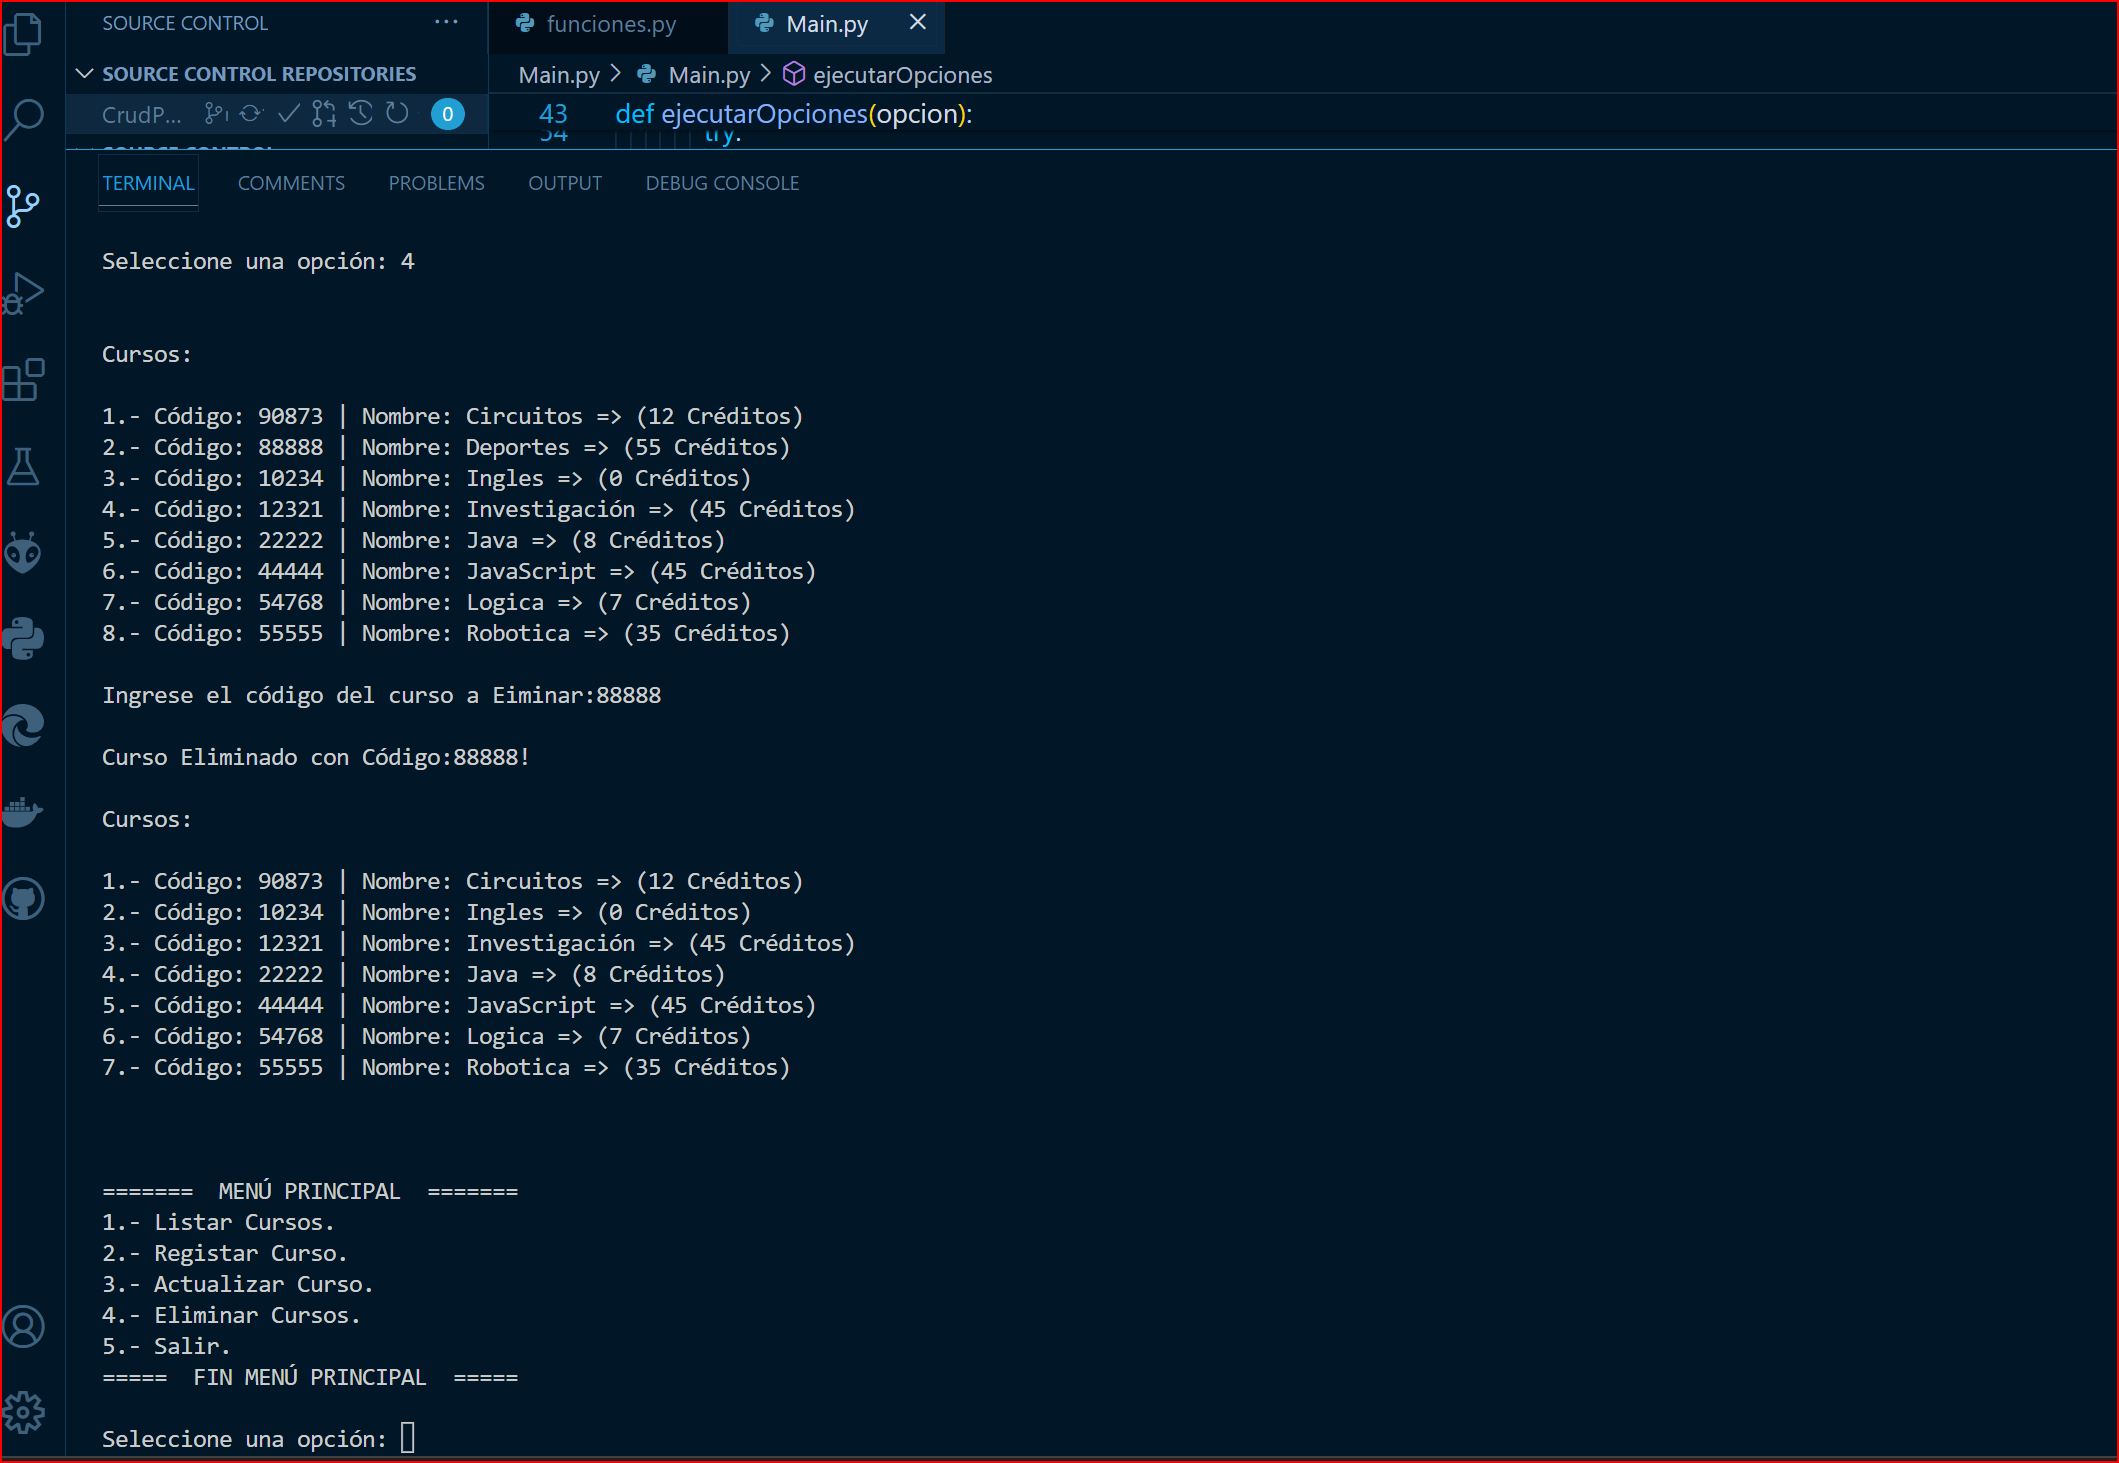Open Source Control panel more actions menu
Screen dimensions: 2119x1463
pyautogui.click(x=446, y=22)
